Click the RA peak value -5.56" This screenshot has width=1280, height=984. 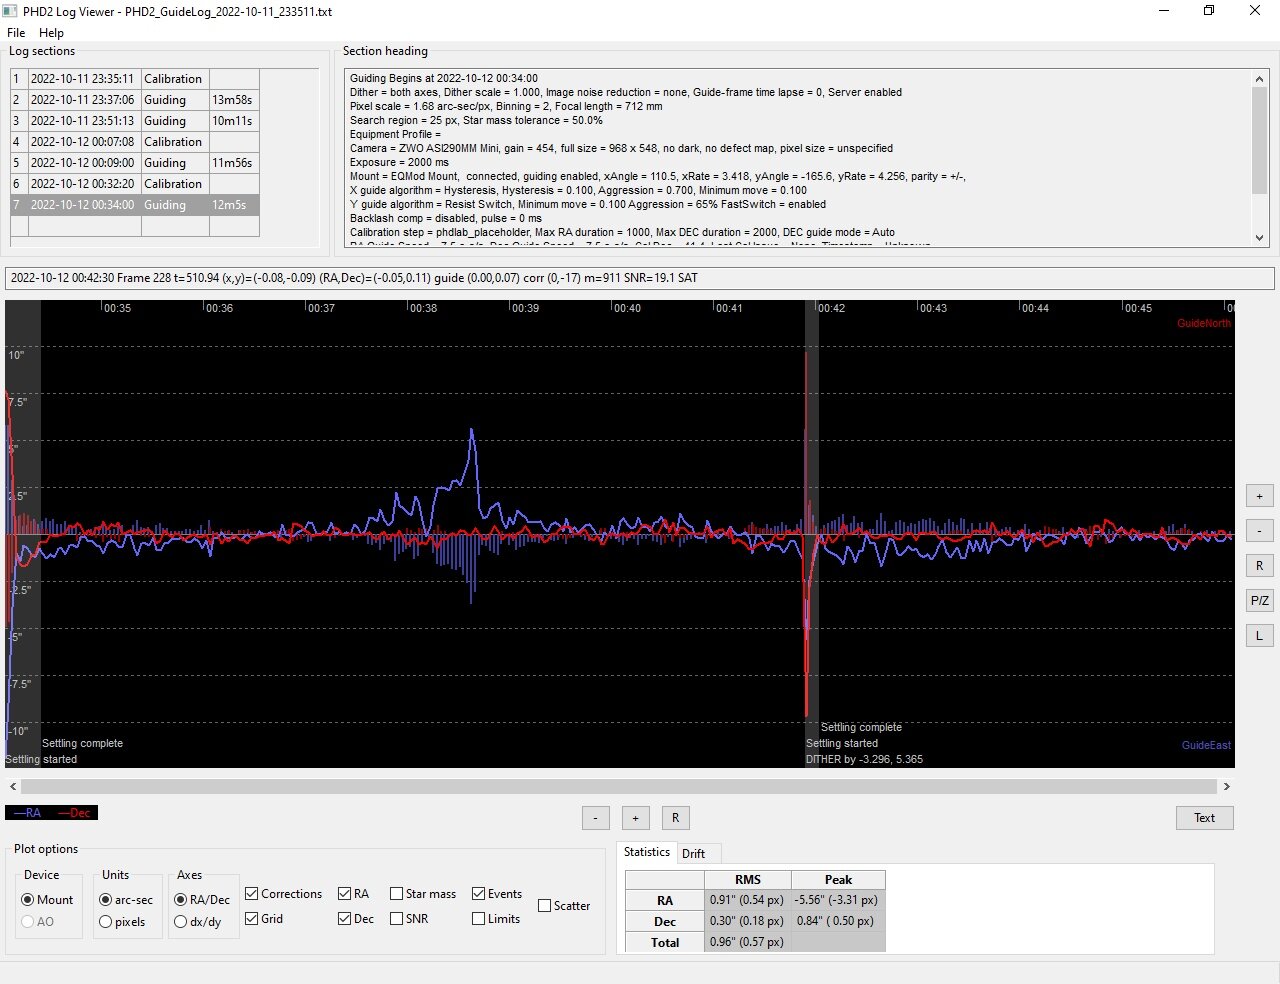point(838,900)
